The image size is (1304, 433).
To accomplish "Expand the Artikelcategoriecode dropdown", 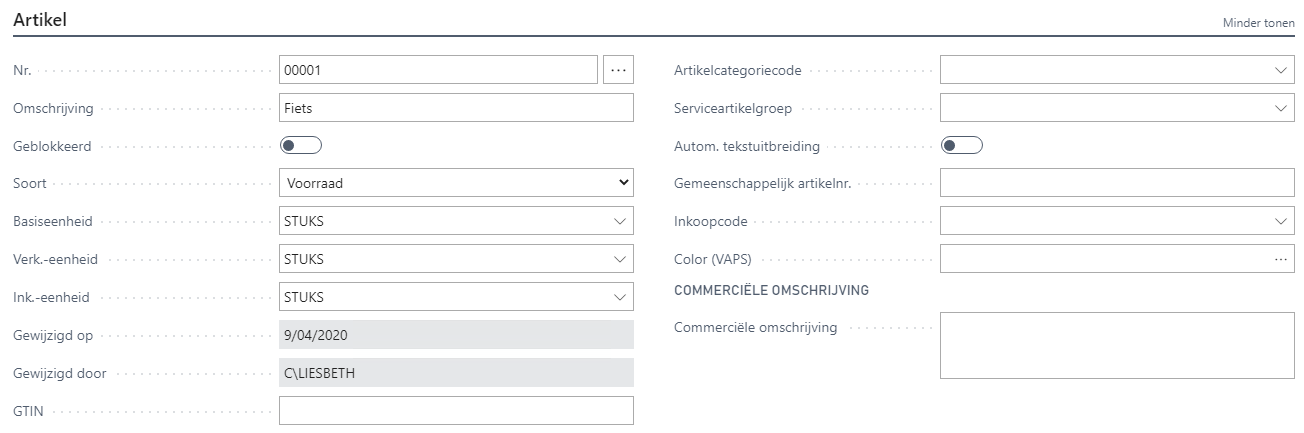I will click(1281, 70).
